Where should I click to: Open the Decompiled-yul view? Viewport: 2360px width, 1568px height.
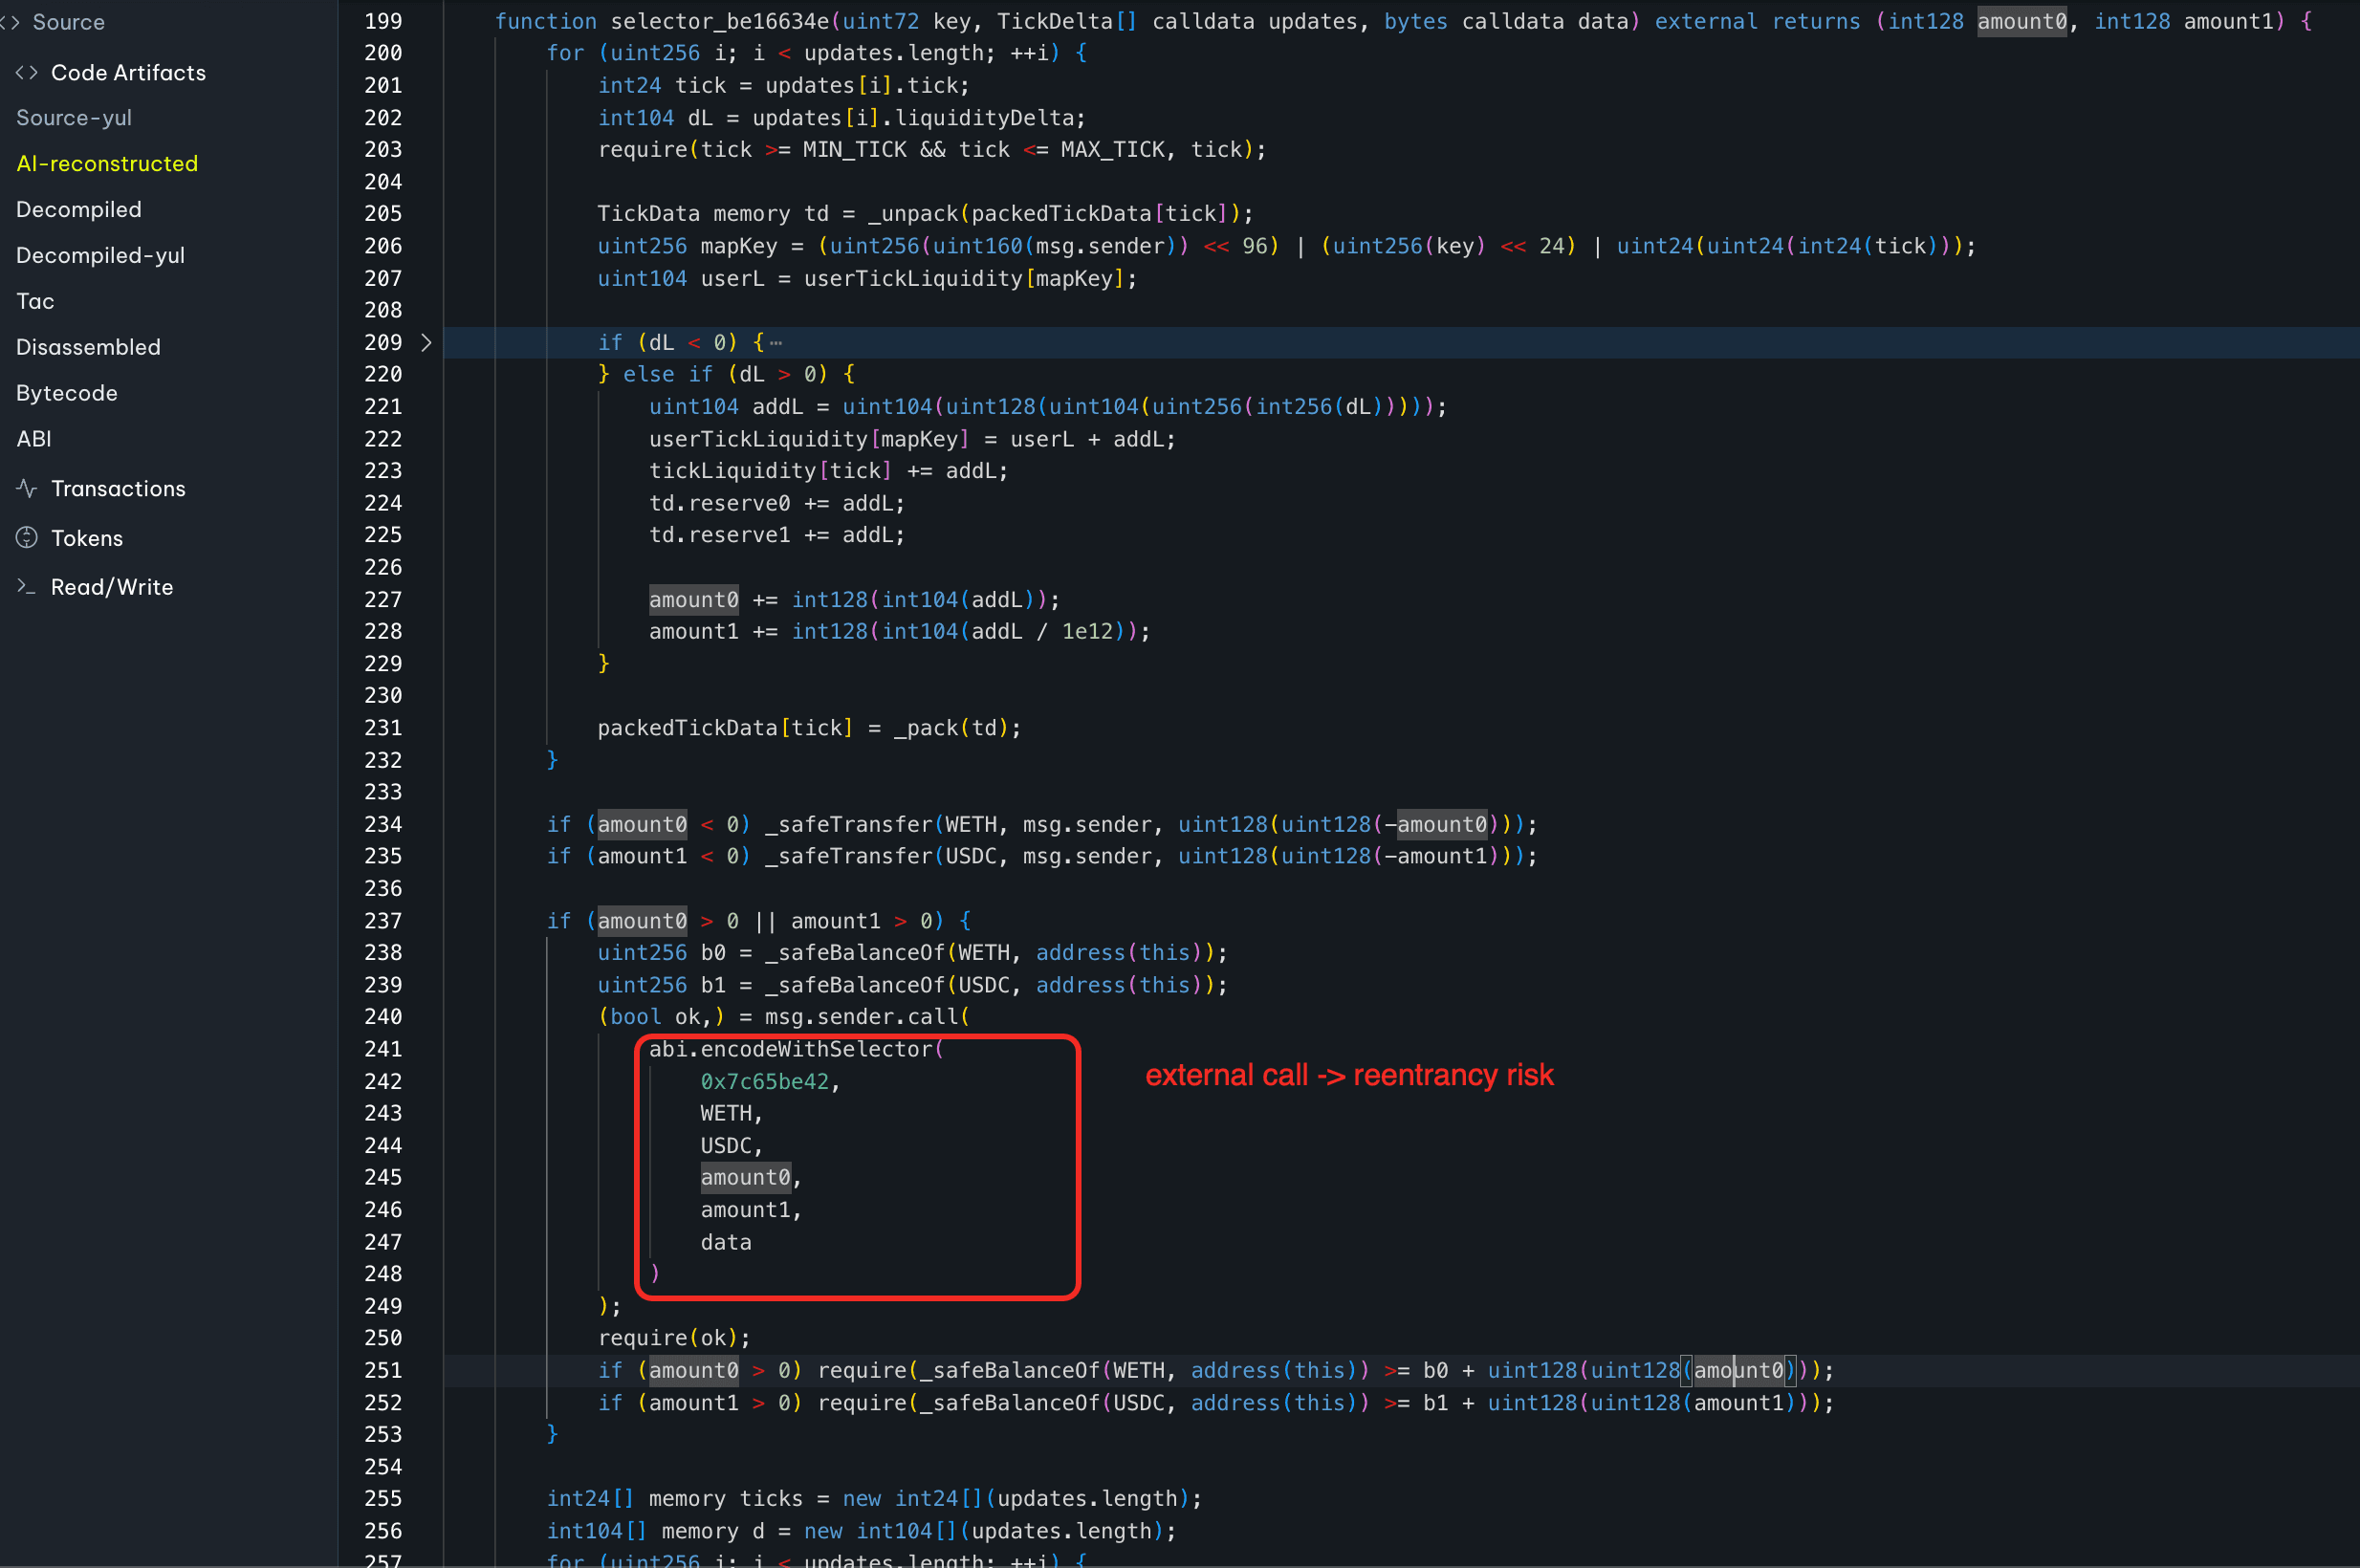(100, 256)
